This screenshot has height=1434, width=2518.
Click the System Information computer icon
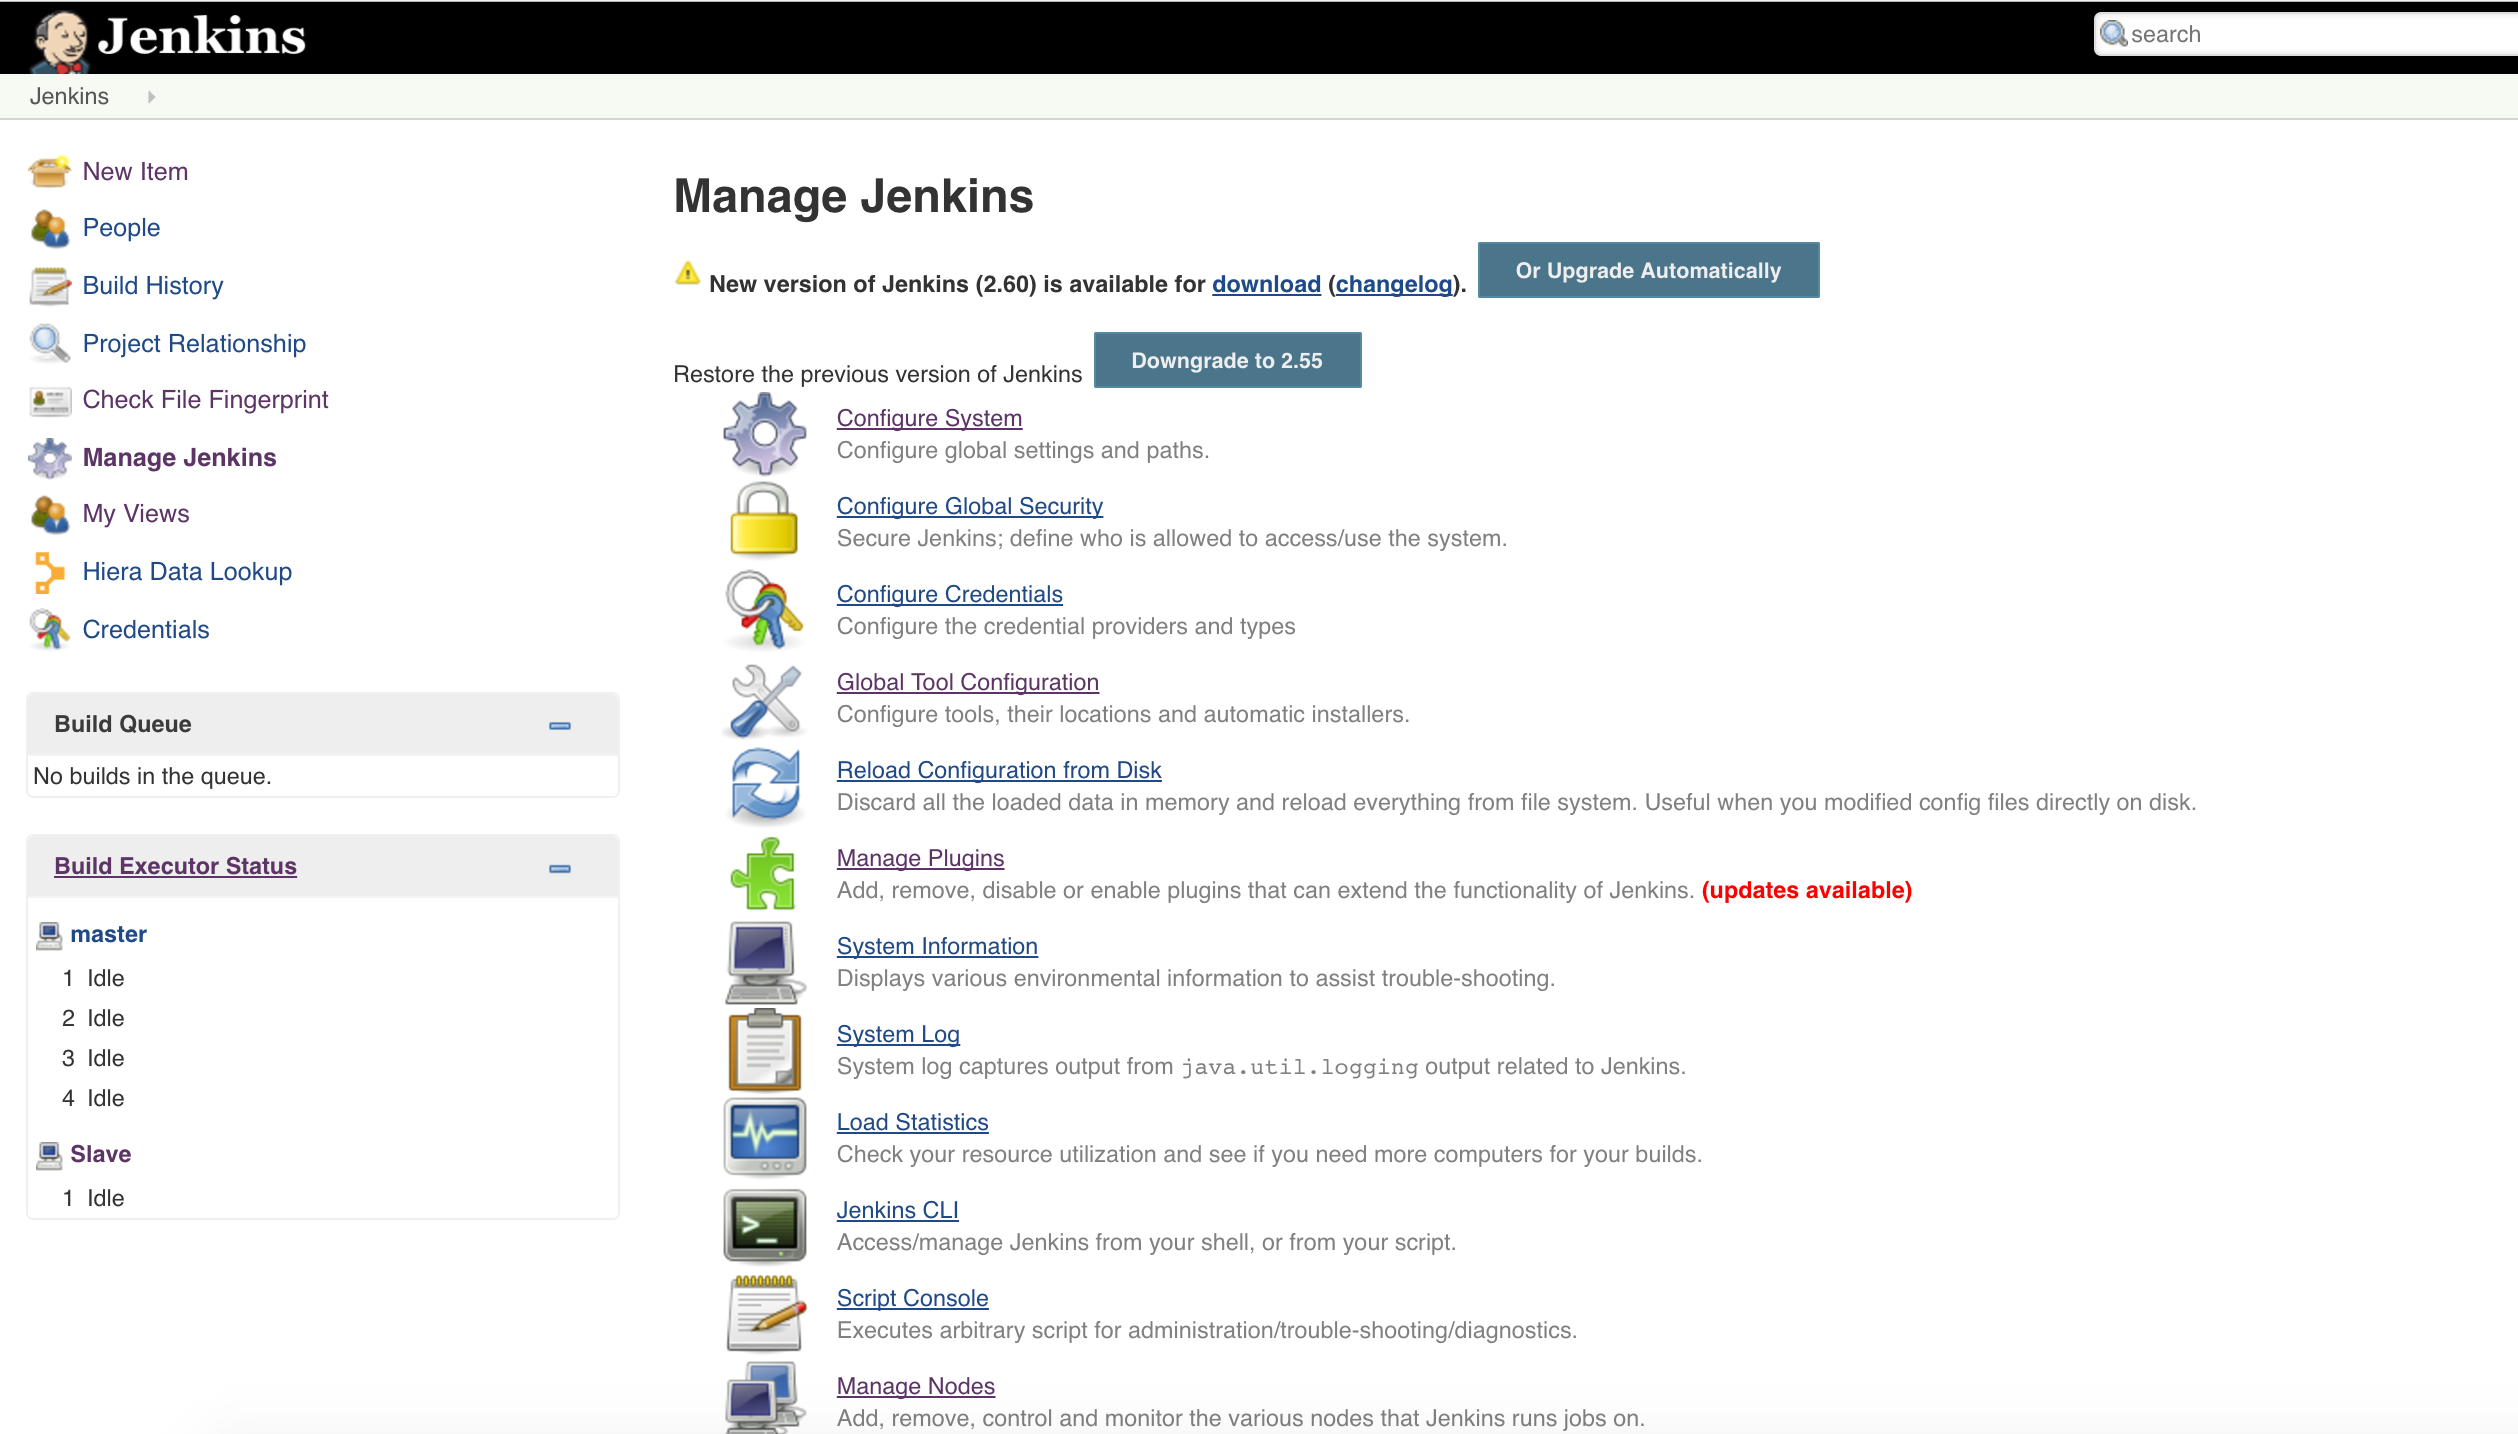(764, 962)
